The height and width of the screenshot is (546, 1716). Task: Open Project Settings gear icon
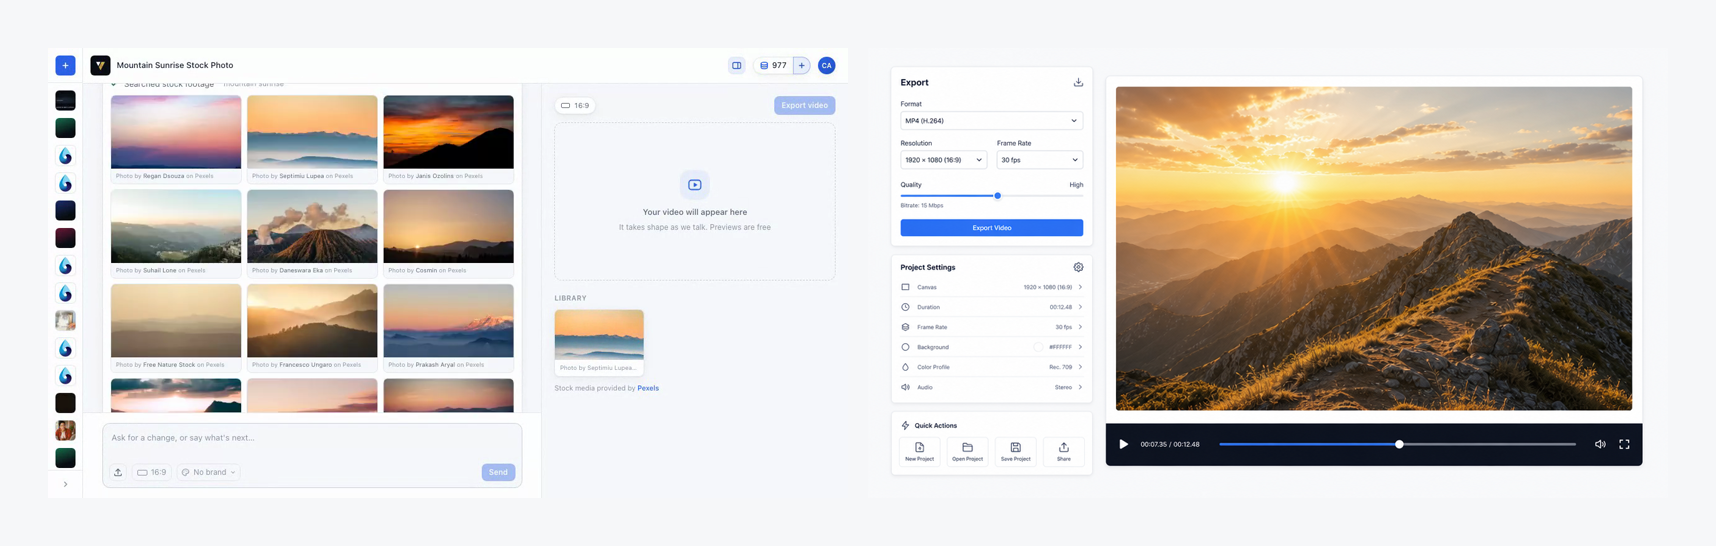pos(1078,268)
